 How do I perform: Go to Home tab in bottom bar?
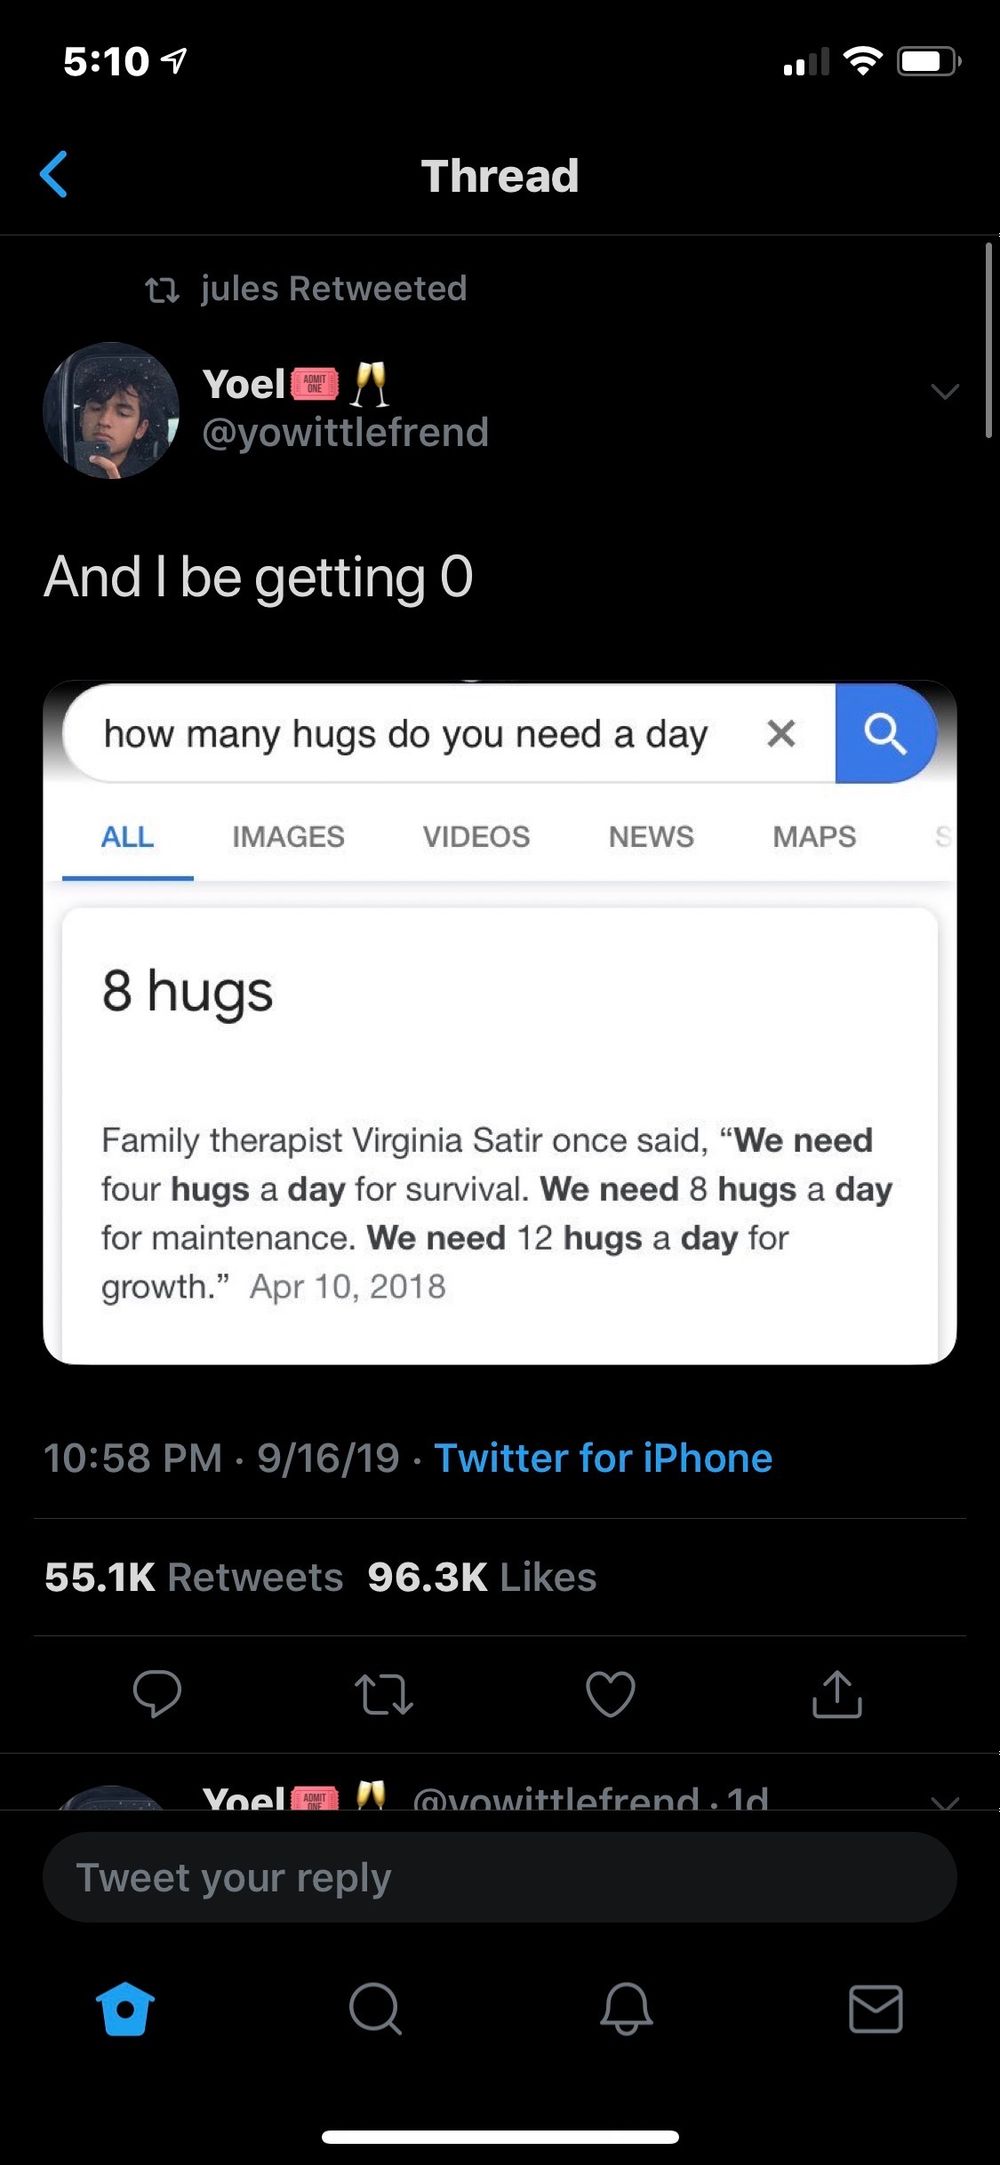click(x=125, y=2009)
